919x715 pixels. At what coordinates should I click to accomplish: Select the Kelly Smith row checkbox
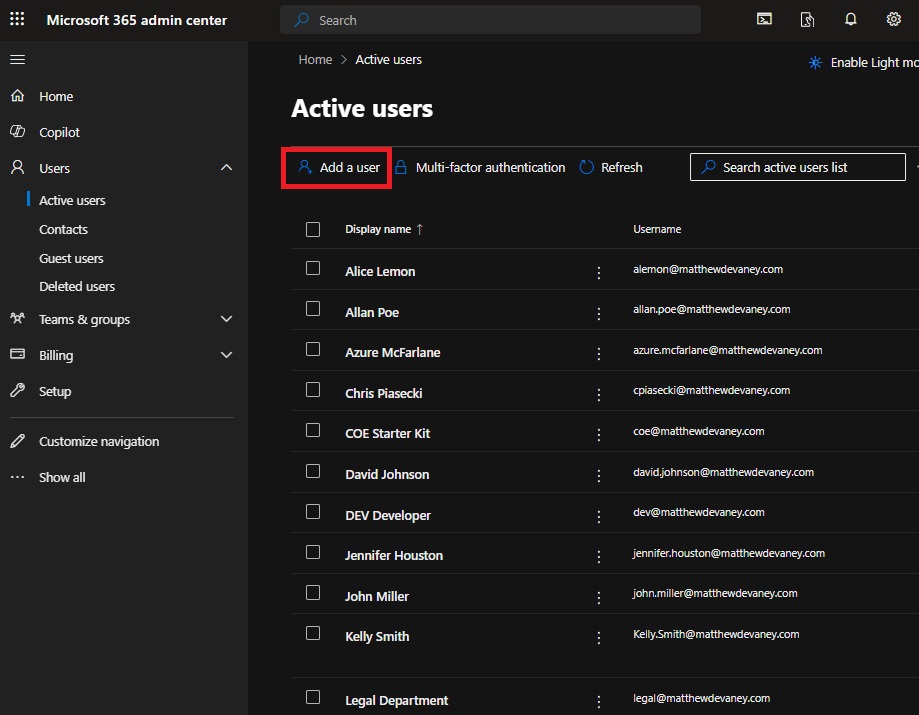313,633
